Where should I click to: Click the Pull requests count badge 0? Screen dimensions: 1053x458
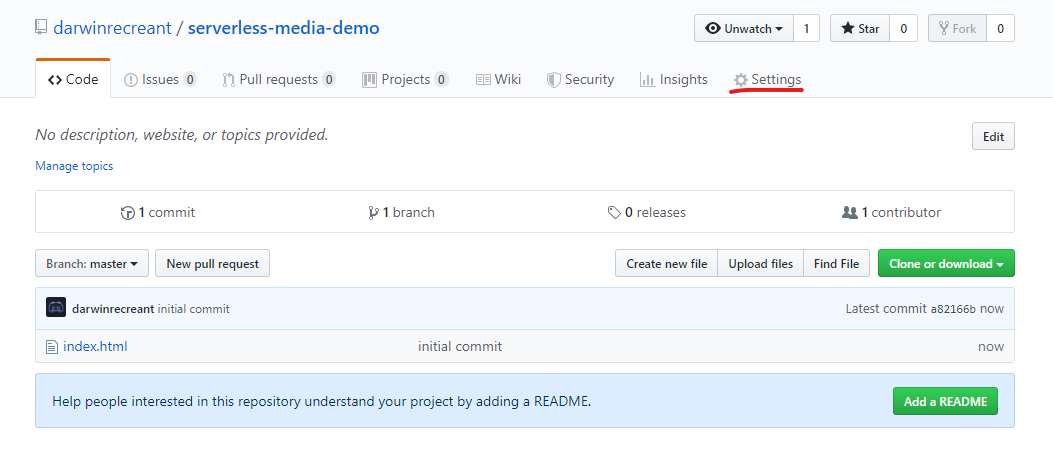point(328,79)
